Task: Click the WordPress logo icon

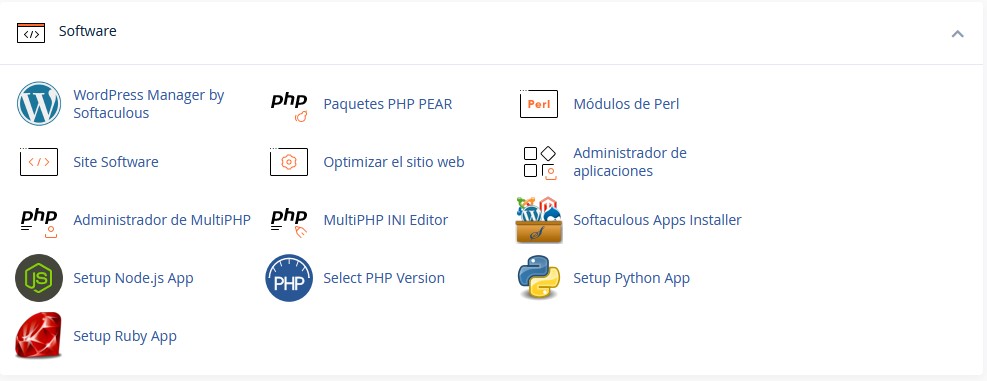Action: click(39, 104)
